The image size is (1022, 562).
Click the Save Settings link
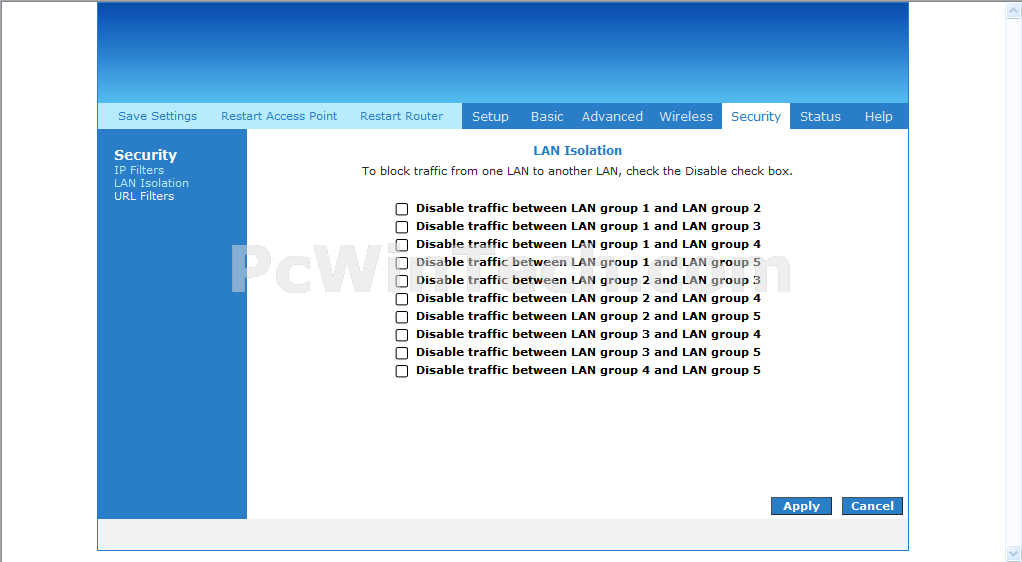point(157,116)
